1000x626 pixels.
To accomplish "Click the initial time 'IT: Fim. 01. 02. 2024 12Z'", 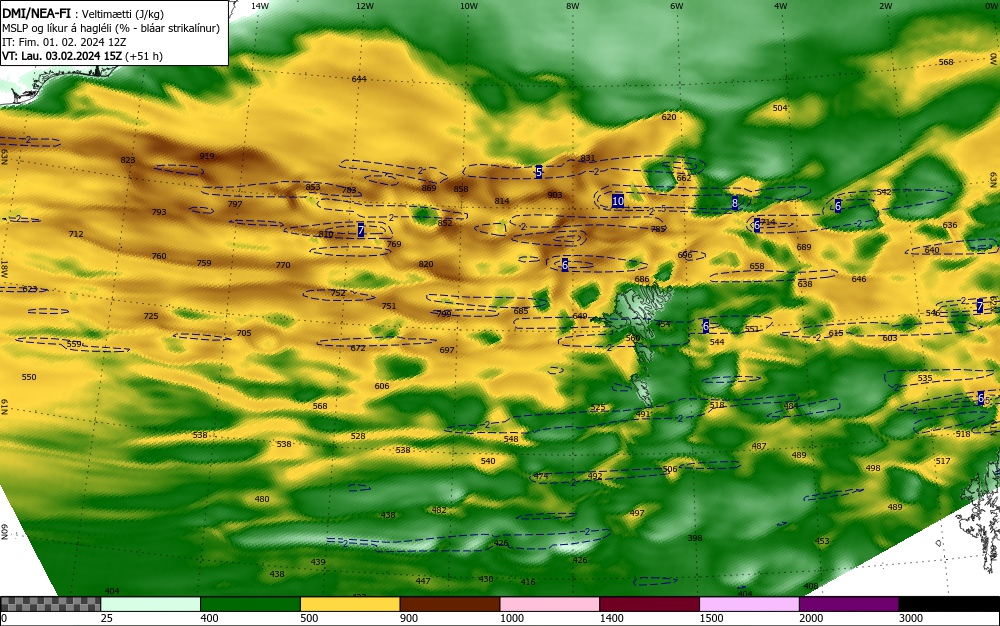I will pyautogui.click(x=64, y=42).
